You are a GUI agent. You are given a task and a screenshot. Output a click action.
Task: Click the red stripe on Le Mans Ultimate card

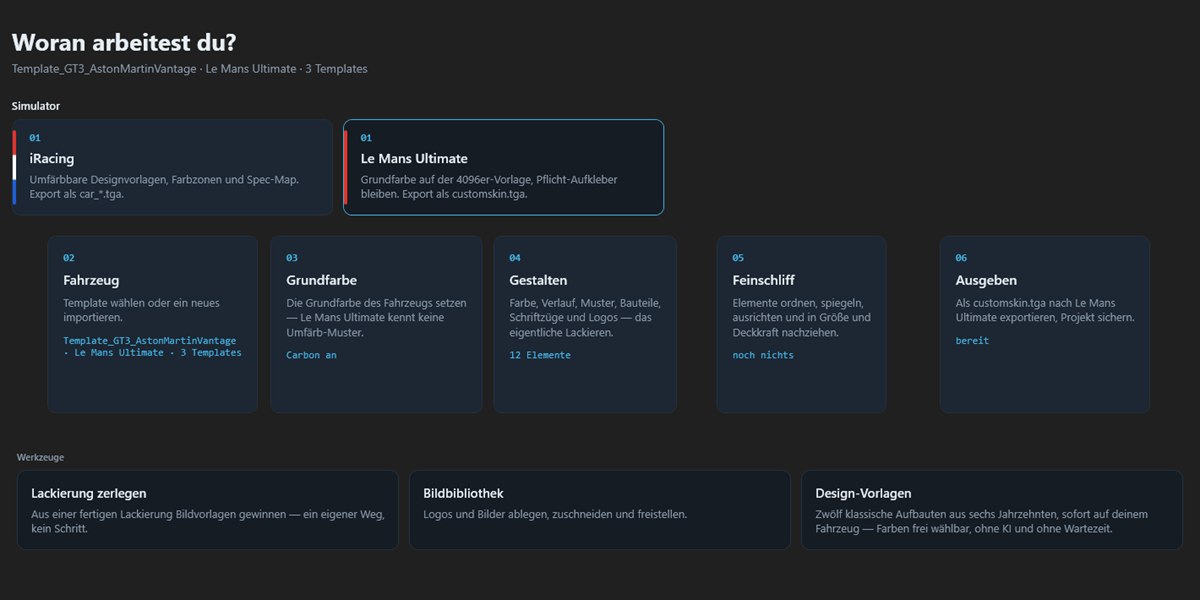tap(346, 167)
